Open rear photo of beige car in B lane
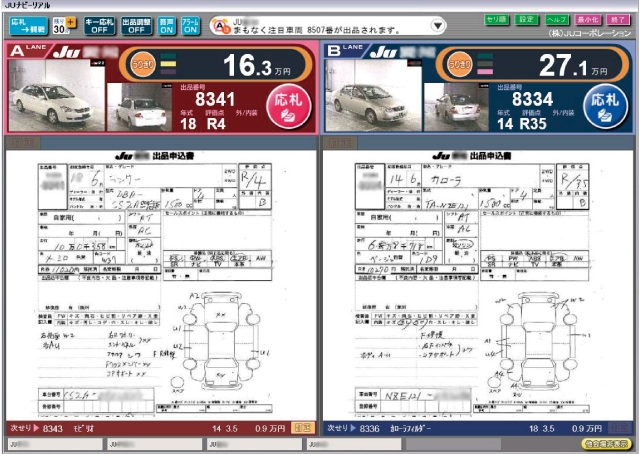 [x=456, y=107]
